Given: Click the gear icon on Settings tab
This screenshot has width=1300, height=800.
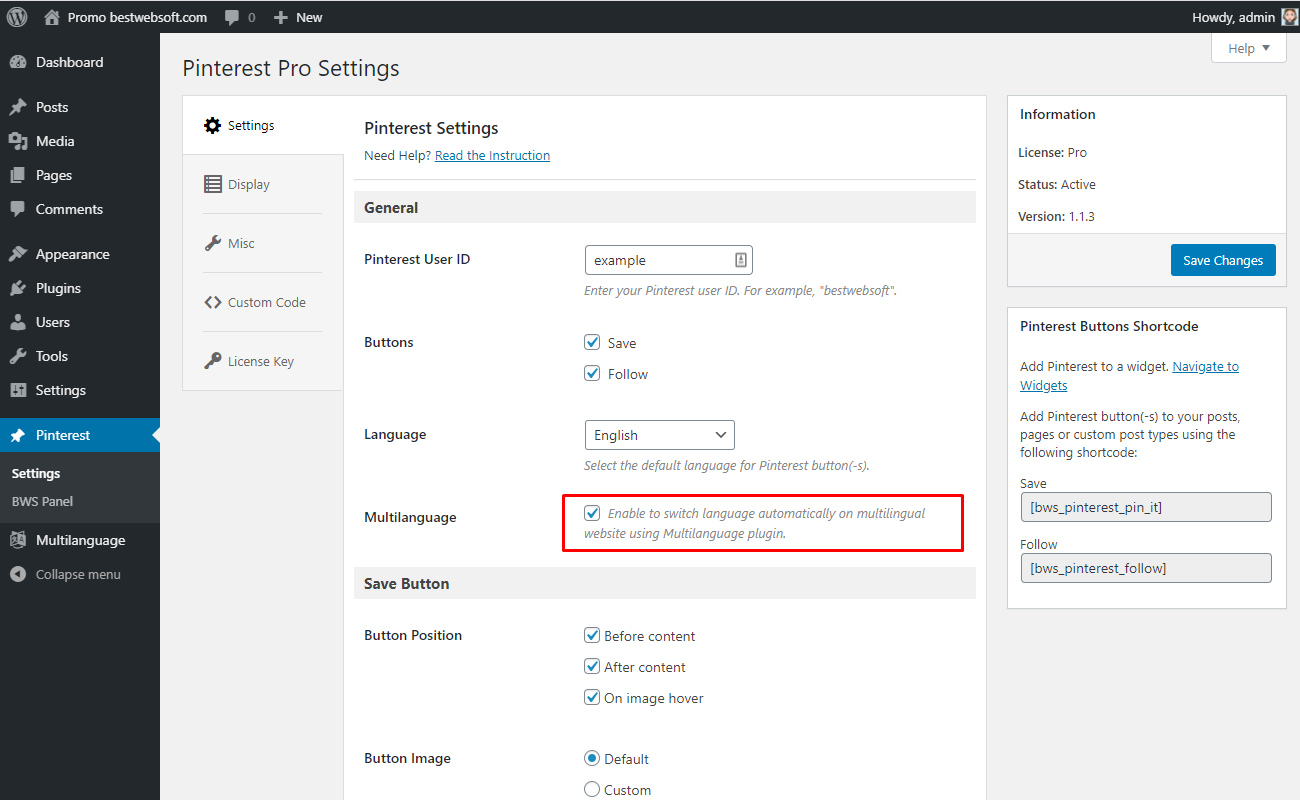Looking at the screenshot, I should coord(212,125).
